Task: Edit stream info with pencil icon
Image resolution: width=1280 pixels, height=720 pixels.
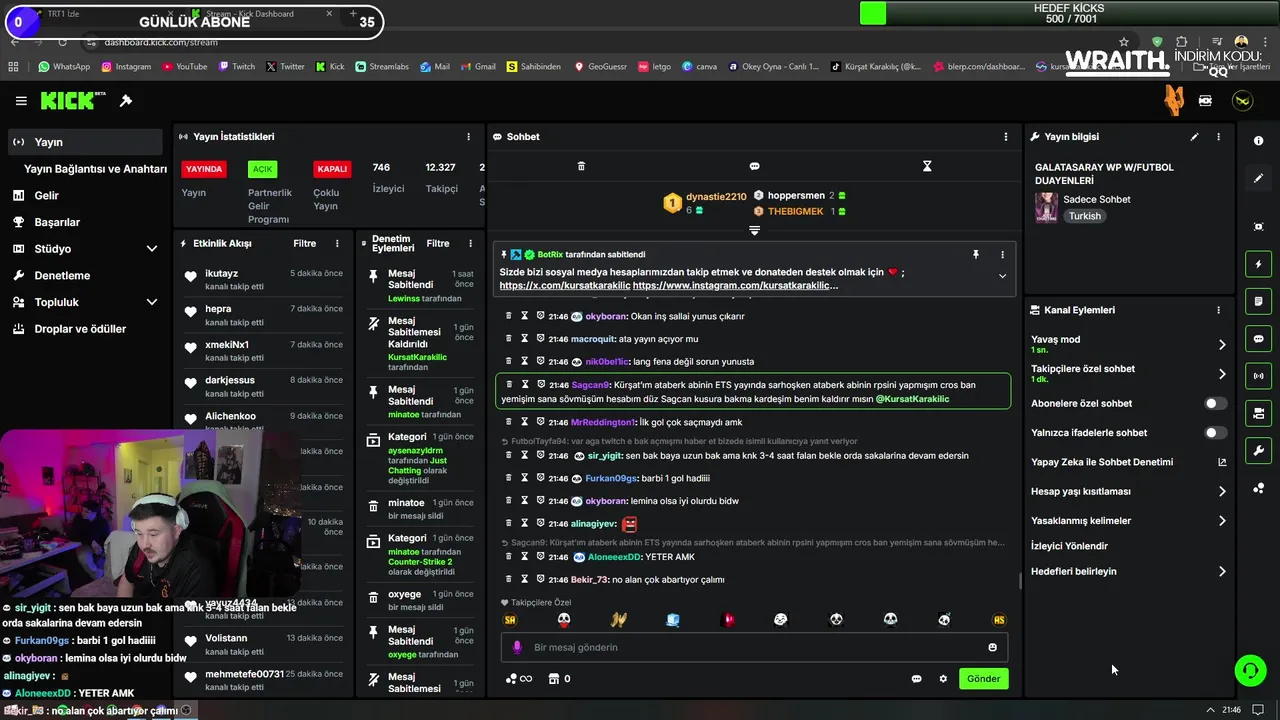Action: click(1194, 137)
